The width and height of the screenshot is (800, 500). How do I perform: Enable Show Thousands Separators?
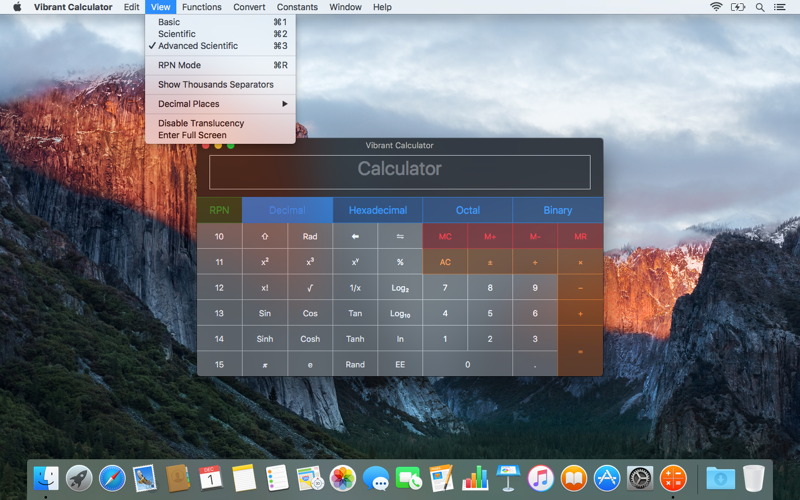220,85
